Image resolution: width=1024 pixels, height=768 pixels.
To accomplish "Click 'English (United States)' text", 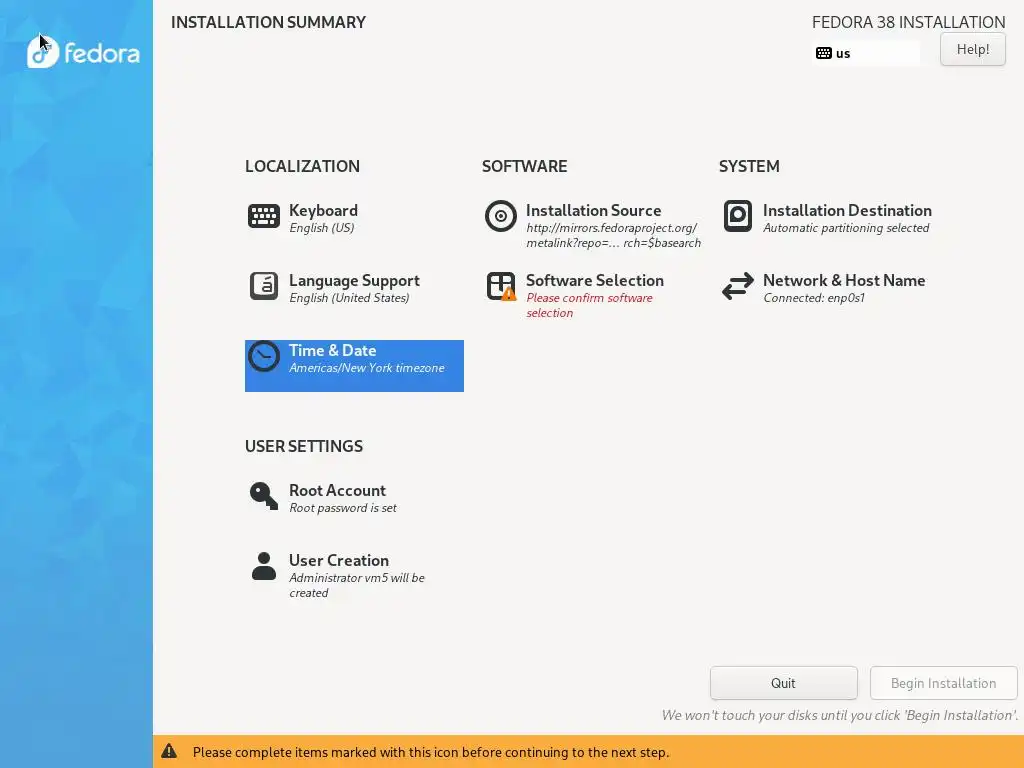I will tap(349, 298).
